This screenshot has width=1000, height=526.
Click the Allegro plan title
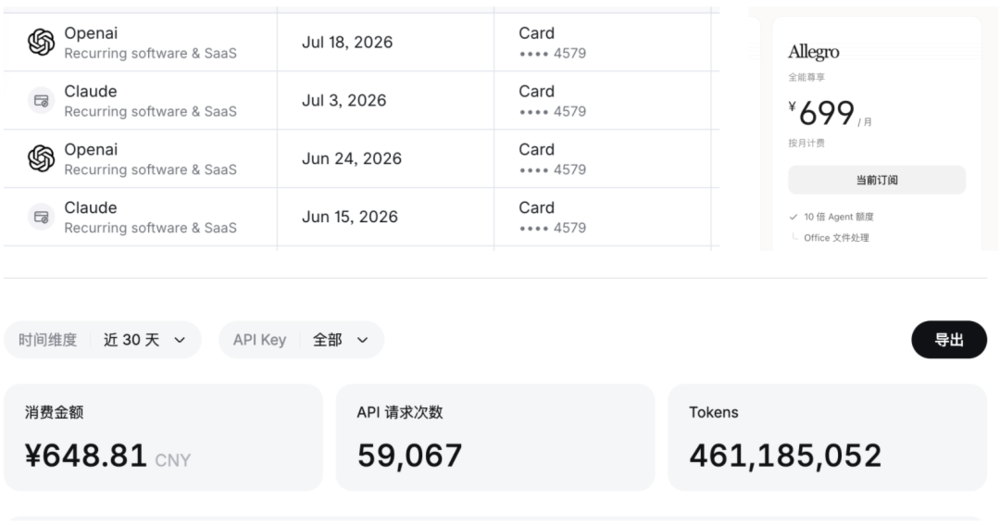813,52
